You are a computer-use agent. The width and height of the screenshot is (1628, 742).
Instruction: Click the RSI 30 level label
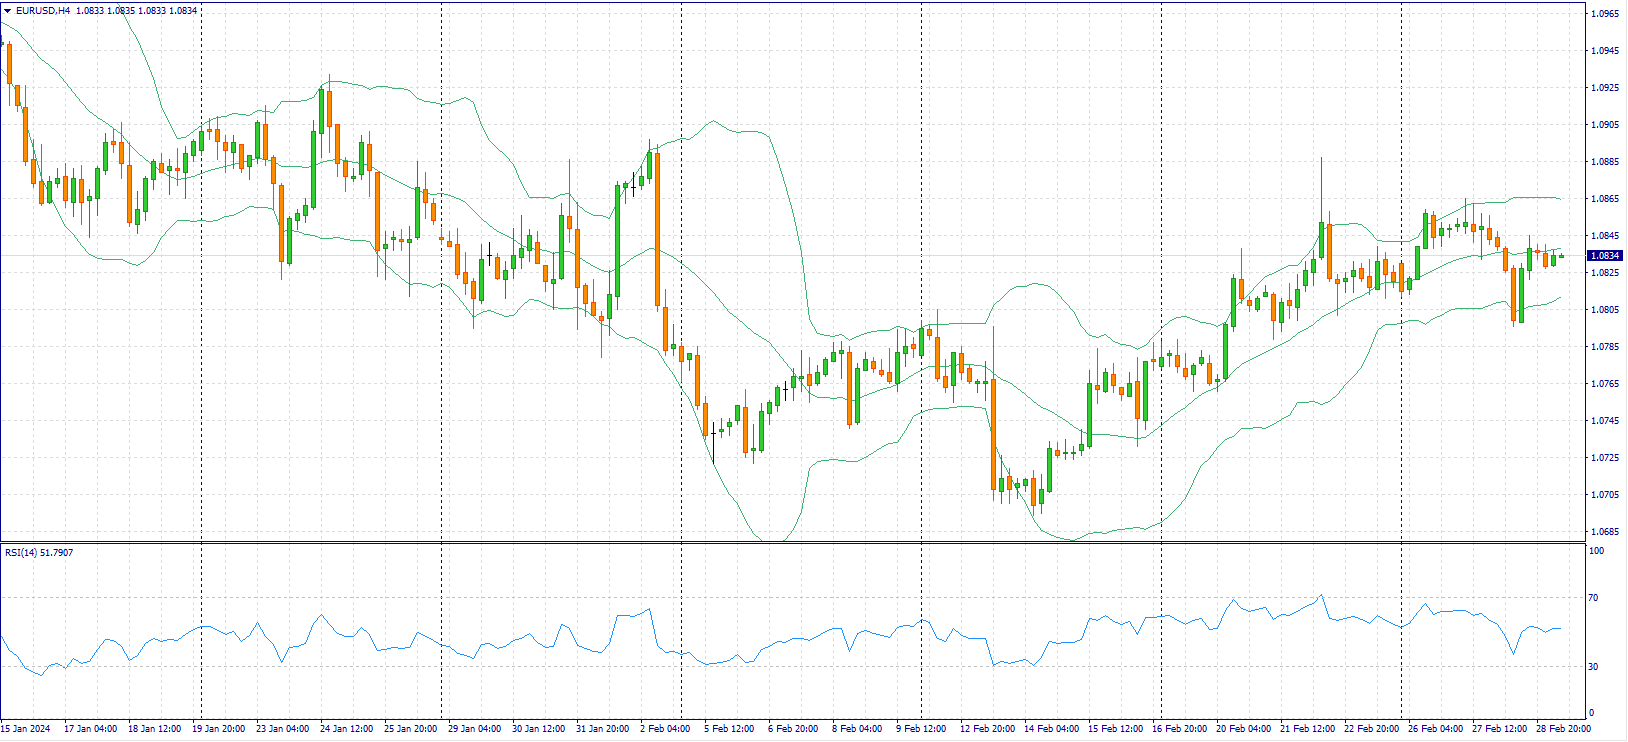(x=1595, y=667)
